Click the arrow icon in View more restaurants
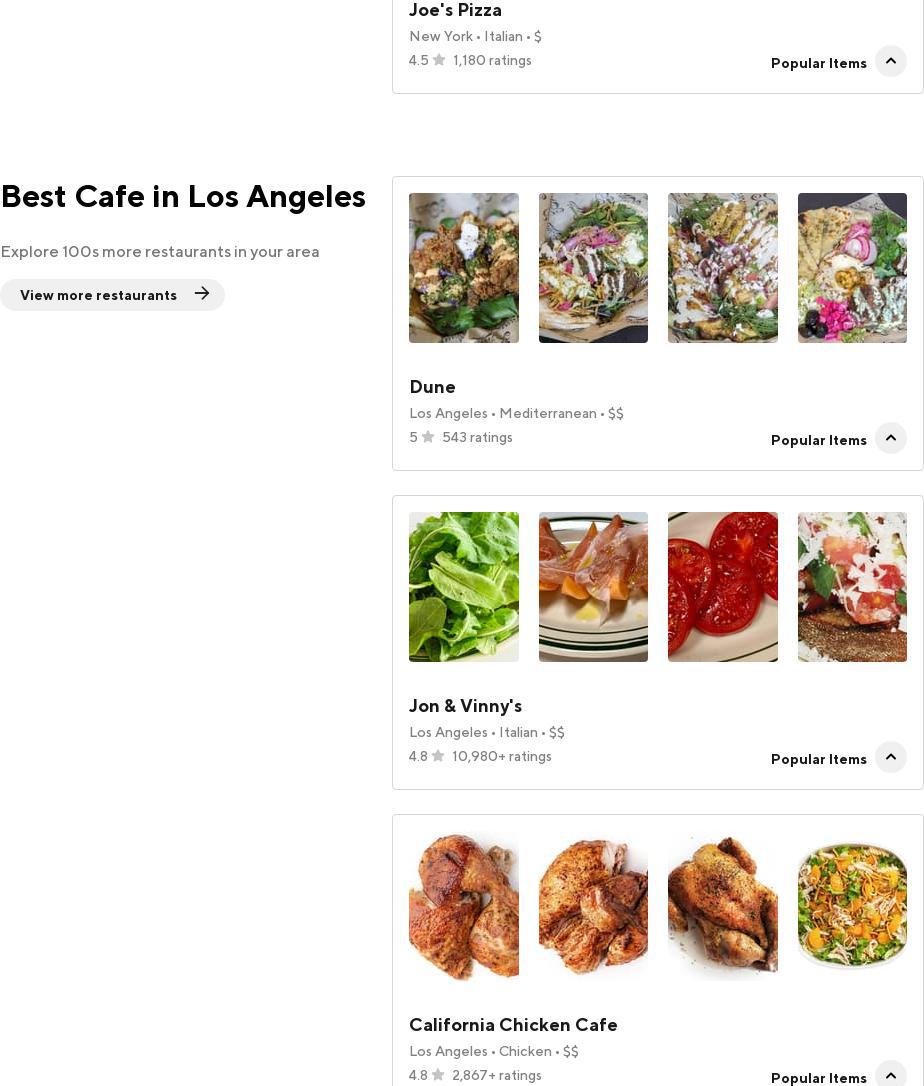 click(x=202, y=294)
